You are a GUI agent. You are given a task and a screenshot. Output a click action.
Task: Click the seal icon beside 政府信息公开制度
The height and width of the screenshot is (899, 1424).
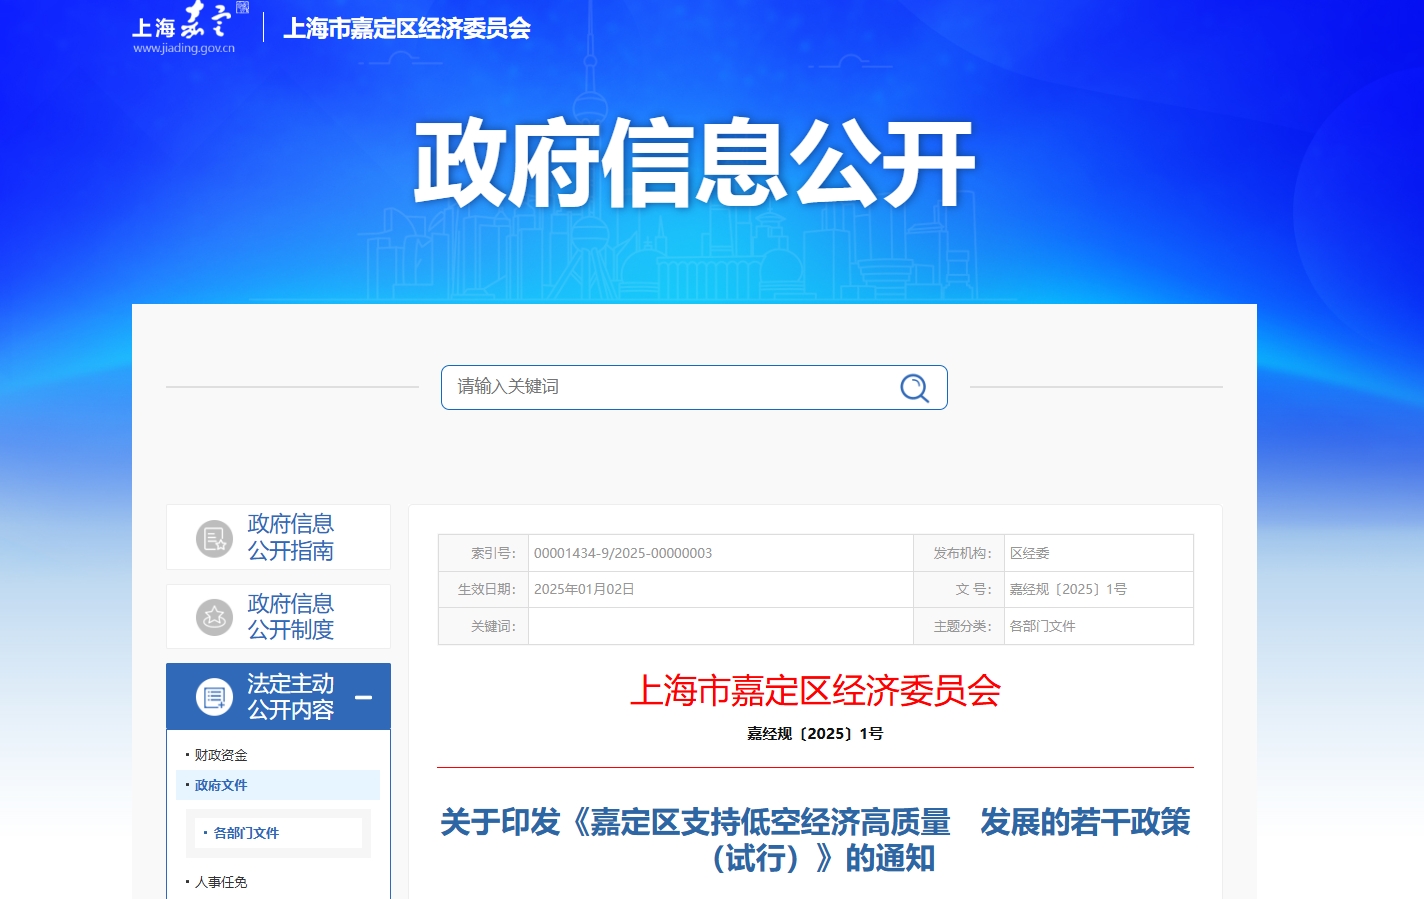(213, 615)
